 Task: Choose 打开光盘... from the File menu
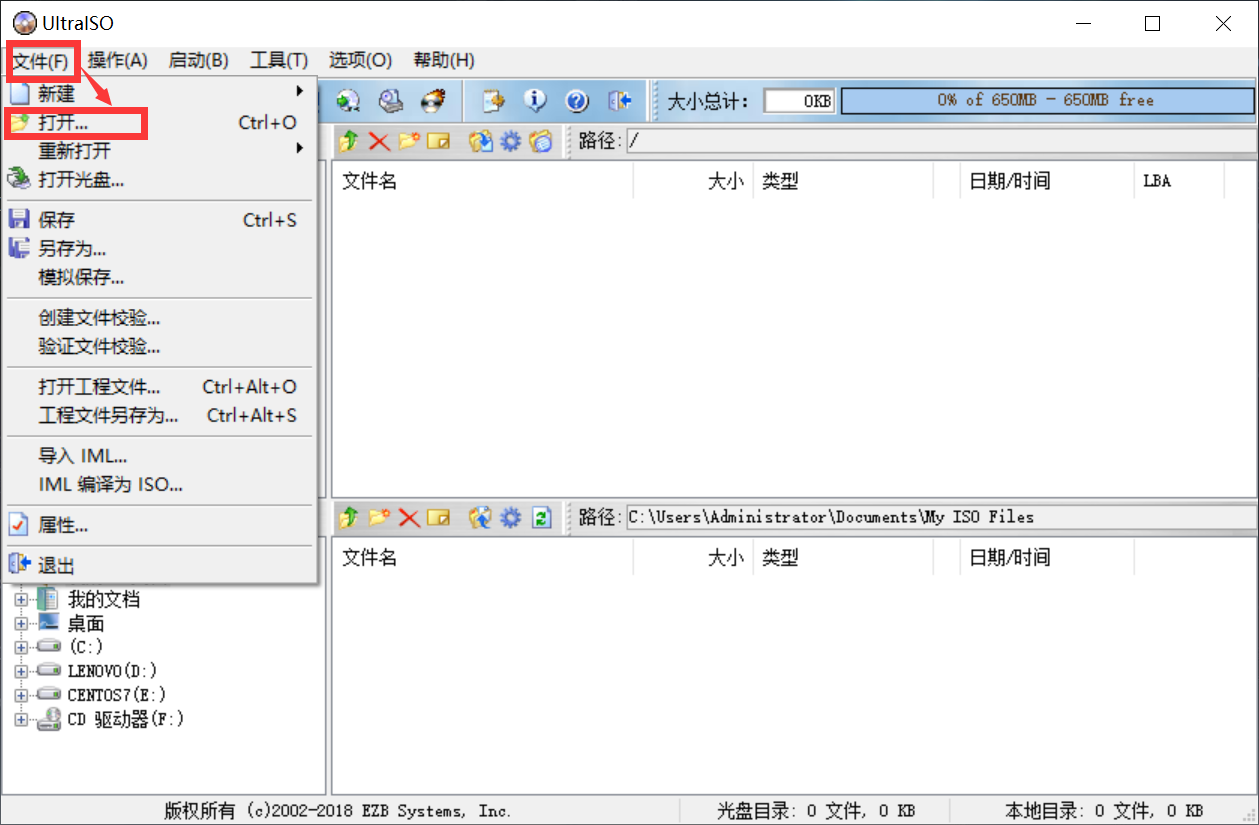pyautogui.click(x=160, y=180)
